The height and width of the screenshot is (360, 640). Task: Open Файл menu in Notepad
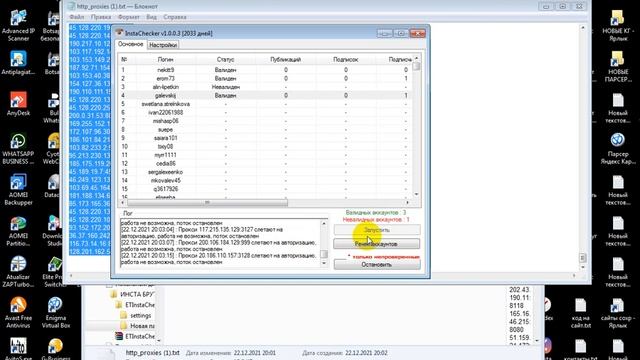(76, 17)
